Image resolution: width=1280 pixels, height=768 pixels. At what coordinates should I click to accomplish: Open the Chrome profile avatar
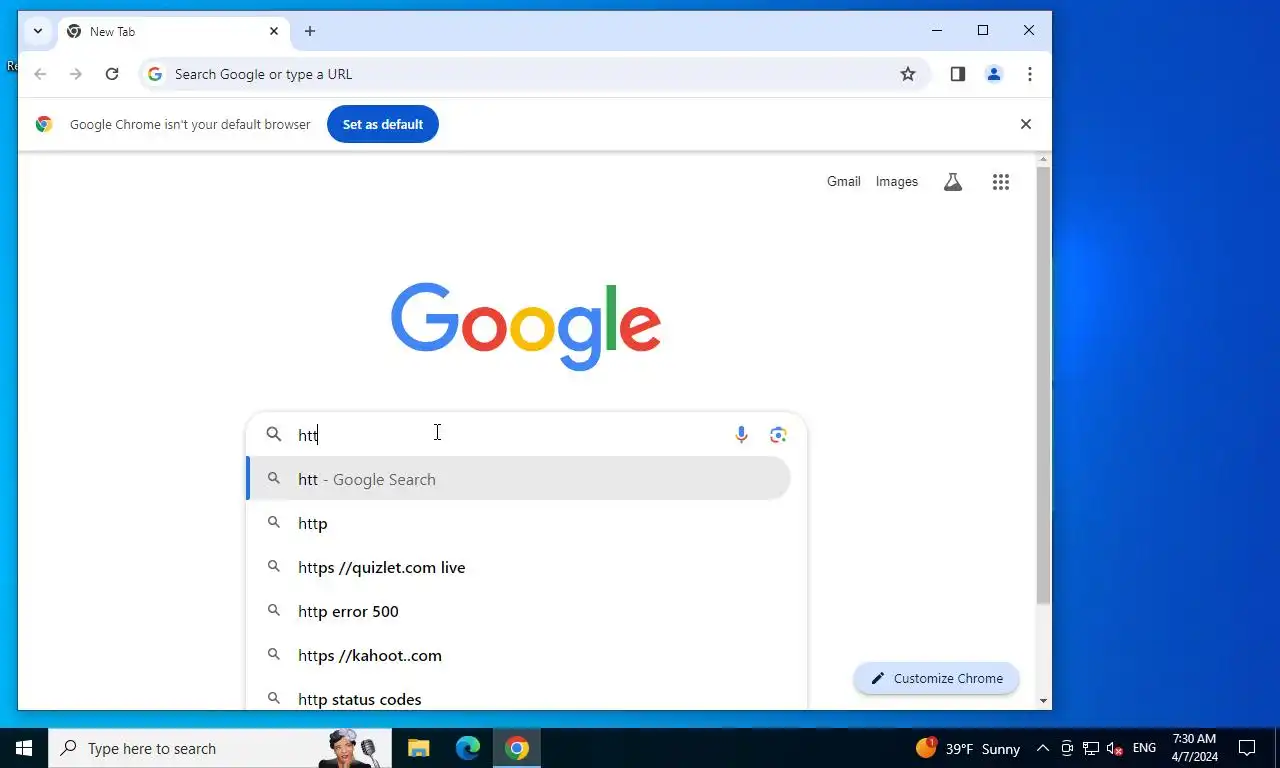(994, 74)
